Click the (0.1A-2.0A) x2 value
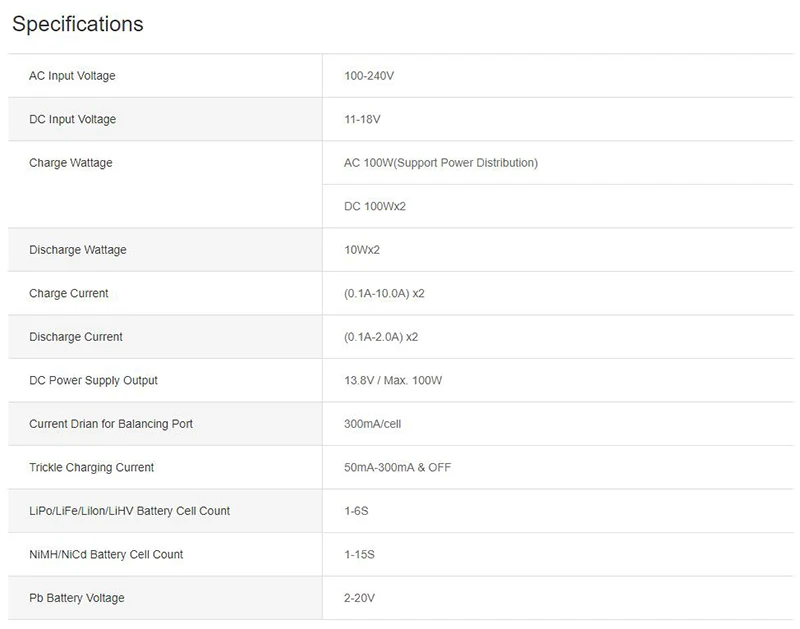 point(381,337)
